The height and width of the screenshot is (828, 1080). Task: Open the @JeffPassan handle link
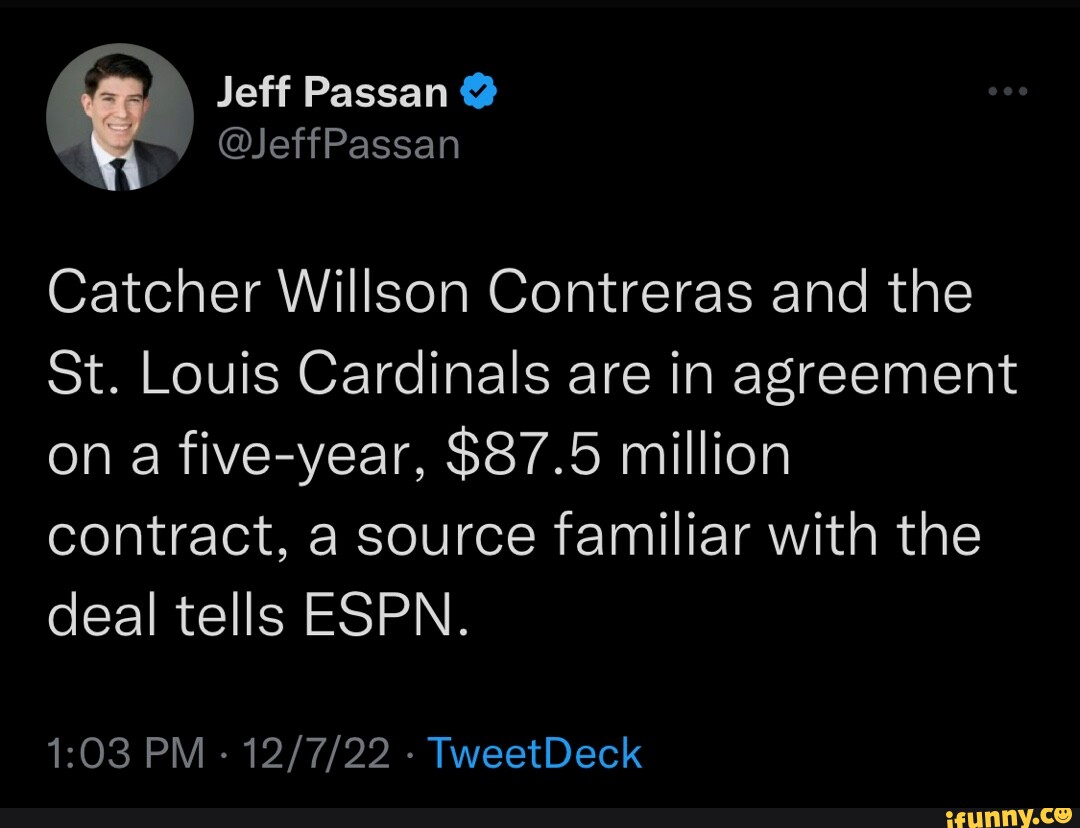pyautogui.click(x=338, y=145)
